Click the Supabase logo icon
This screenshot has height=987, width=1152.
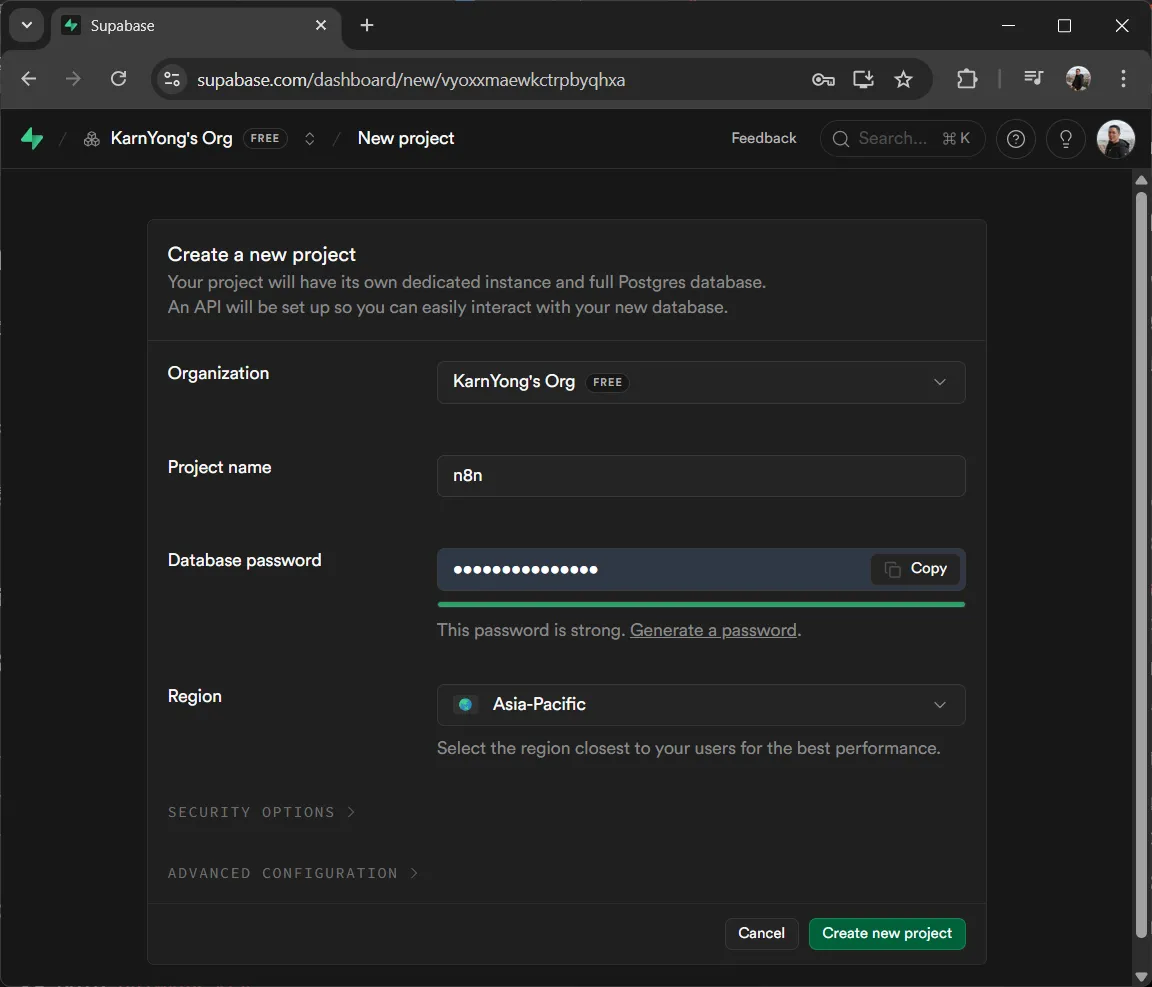[32, 139]
